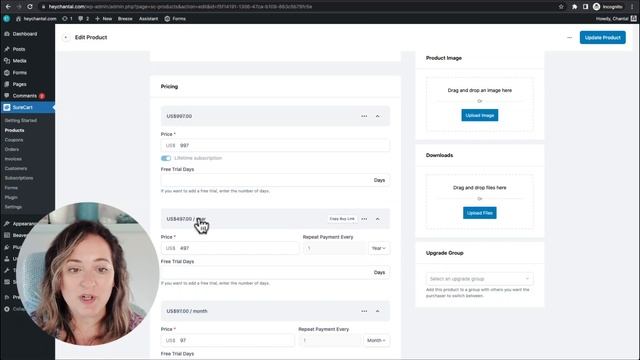Edit the 997 price field

coord(275,145)
